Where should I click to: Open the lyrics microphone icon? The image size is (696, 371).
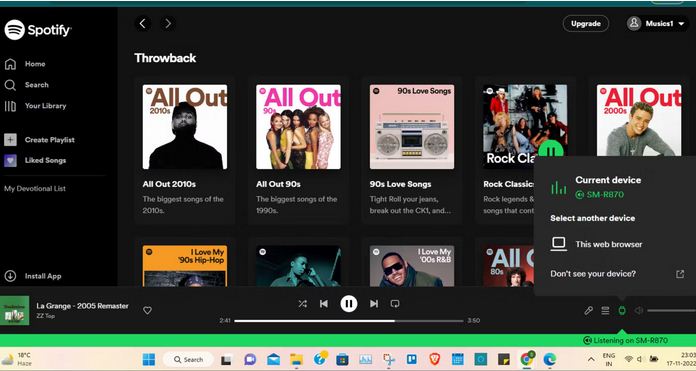[x=589, y=311]
